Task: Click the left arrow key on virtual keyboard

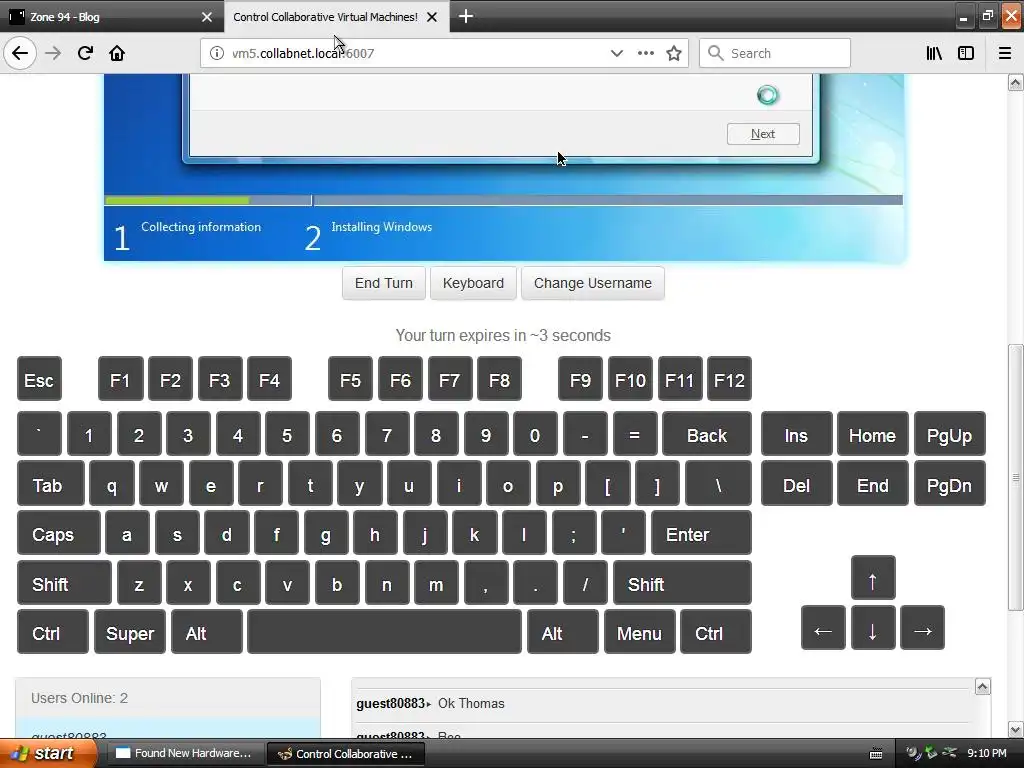Action: (823, 628)
